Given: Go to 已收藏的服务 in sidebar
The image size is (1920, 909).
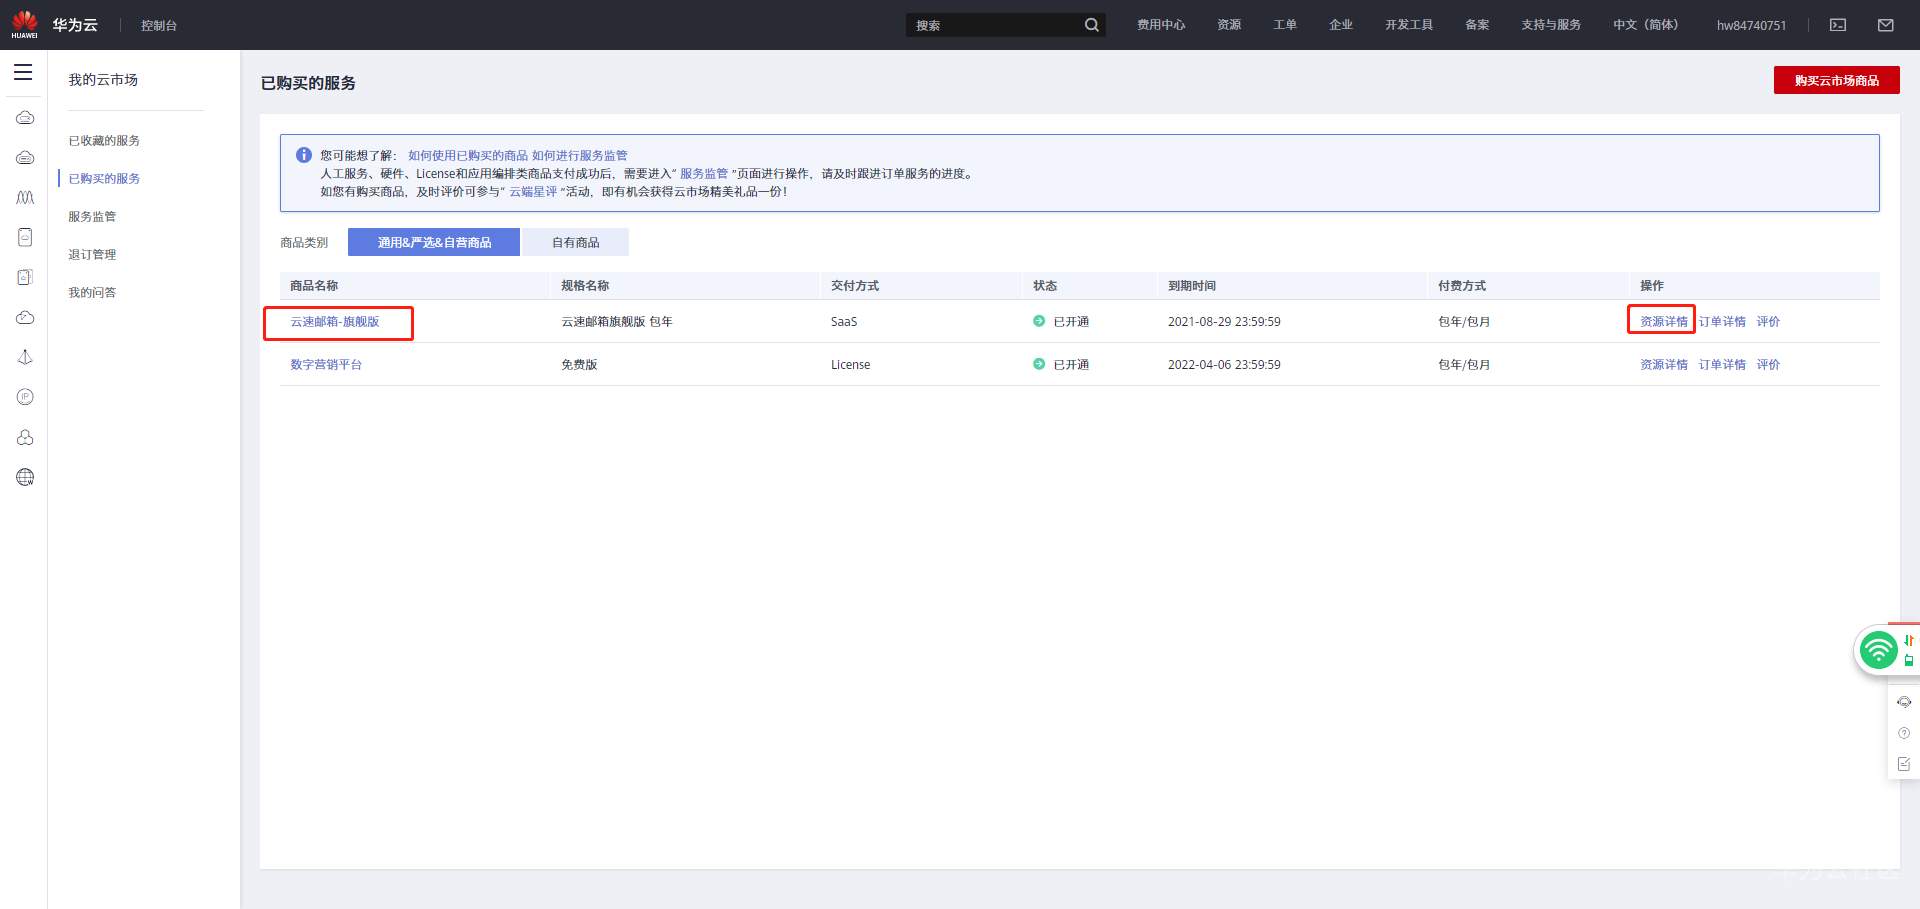Looking at the screenshot, I should (x=104, y=141).
